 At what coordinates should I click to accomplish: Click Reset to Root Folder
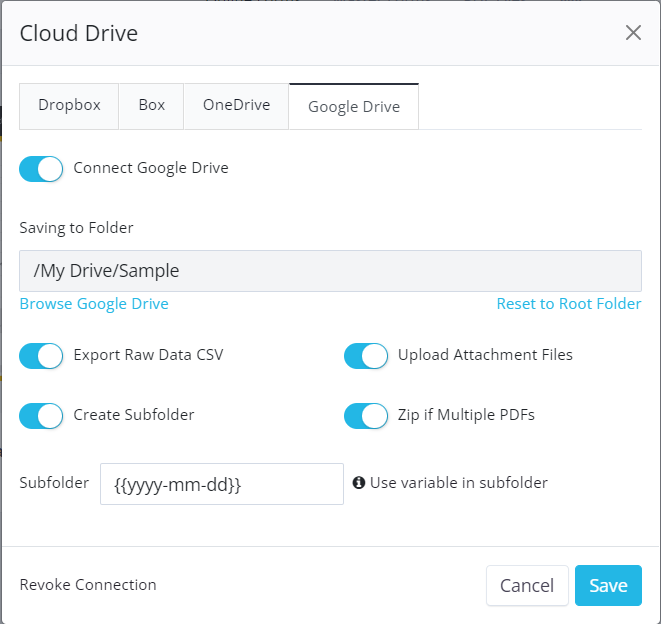click(x=569, y=304)
